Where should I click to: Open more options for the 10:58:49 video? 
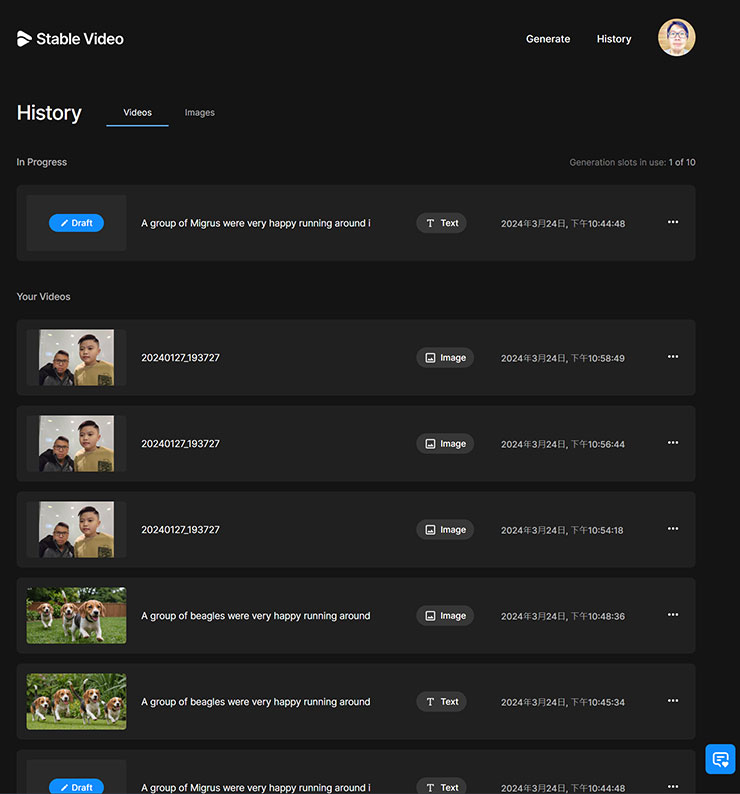[673, 357]
